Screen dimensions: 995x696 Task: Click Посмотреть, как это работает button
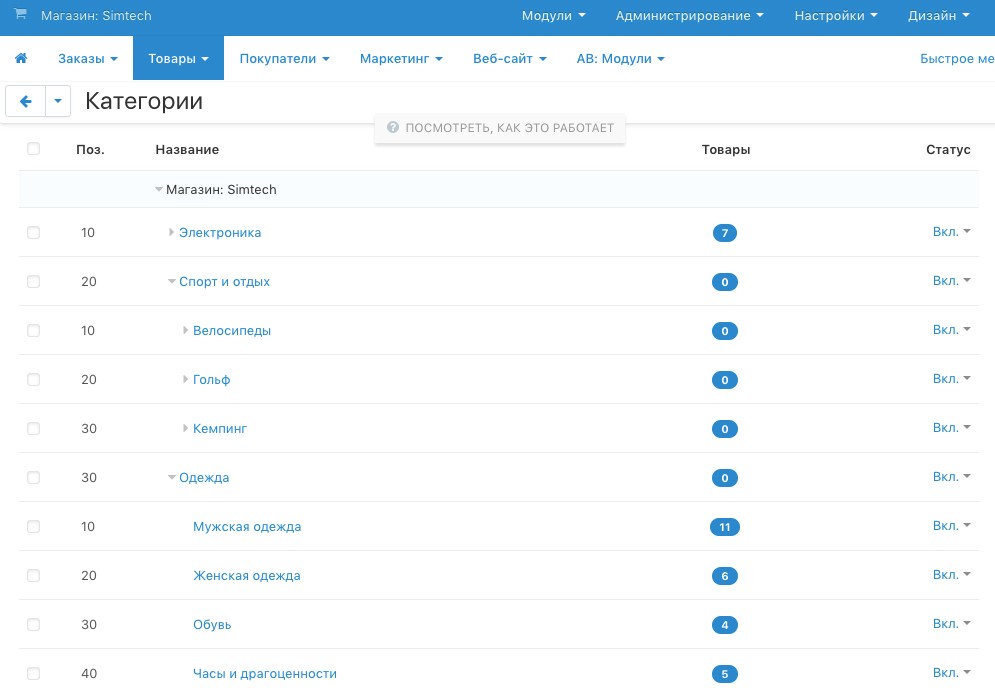tap(500, 128)
